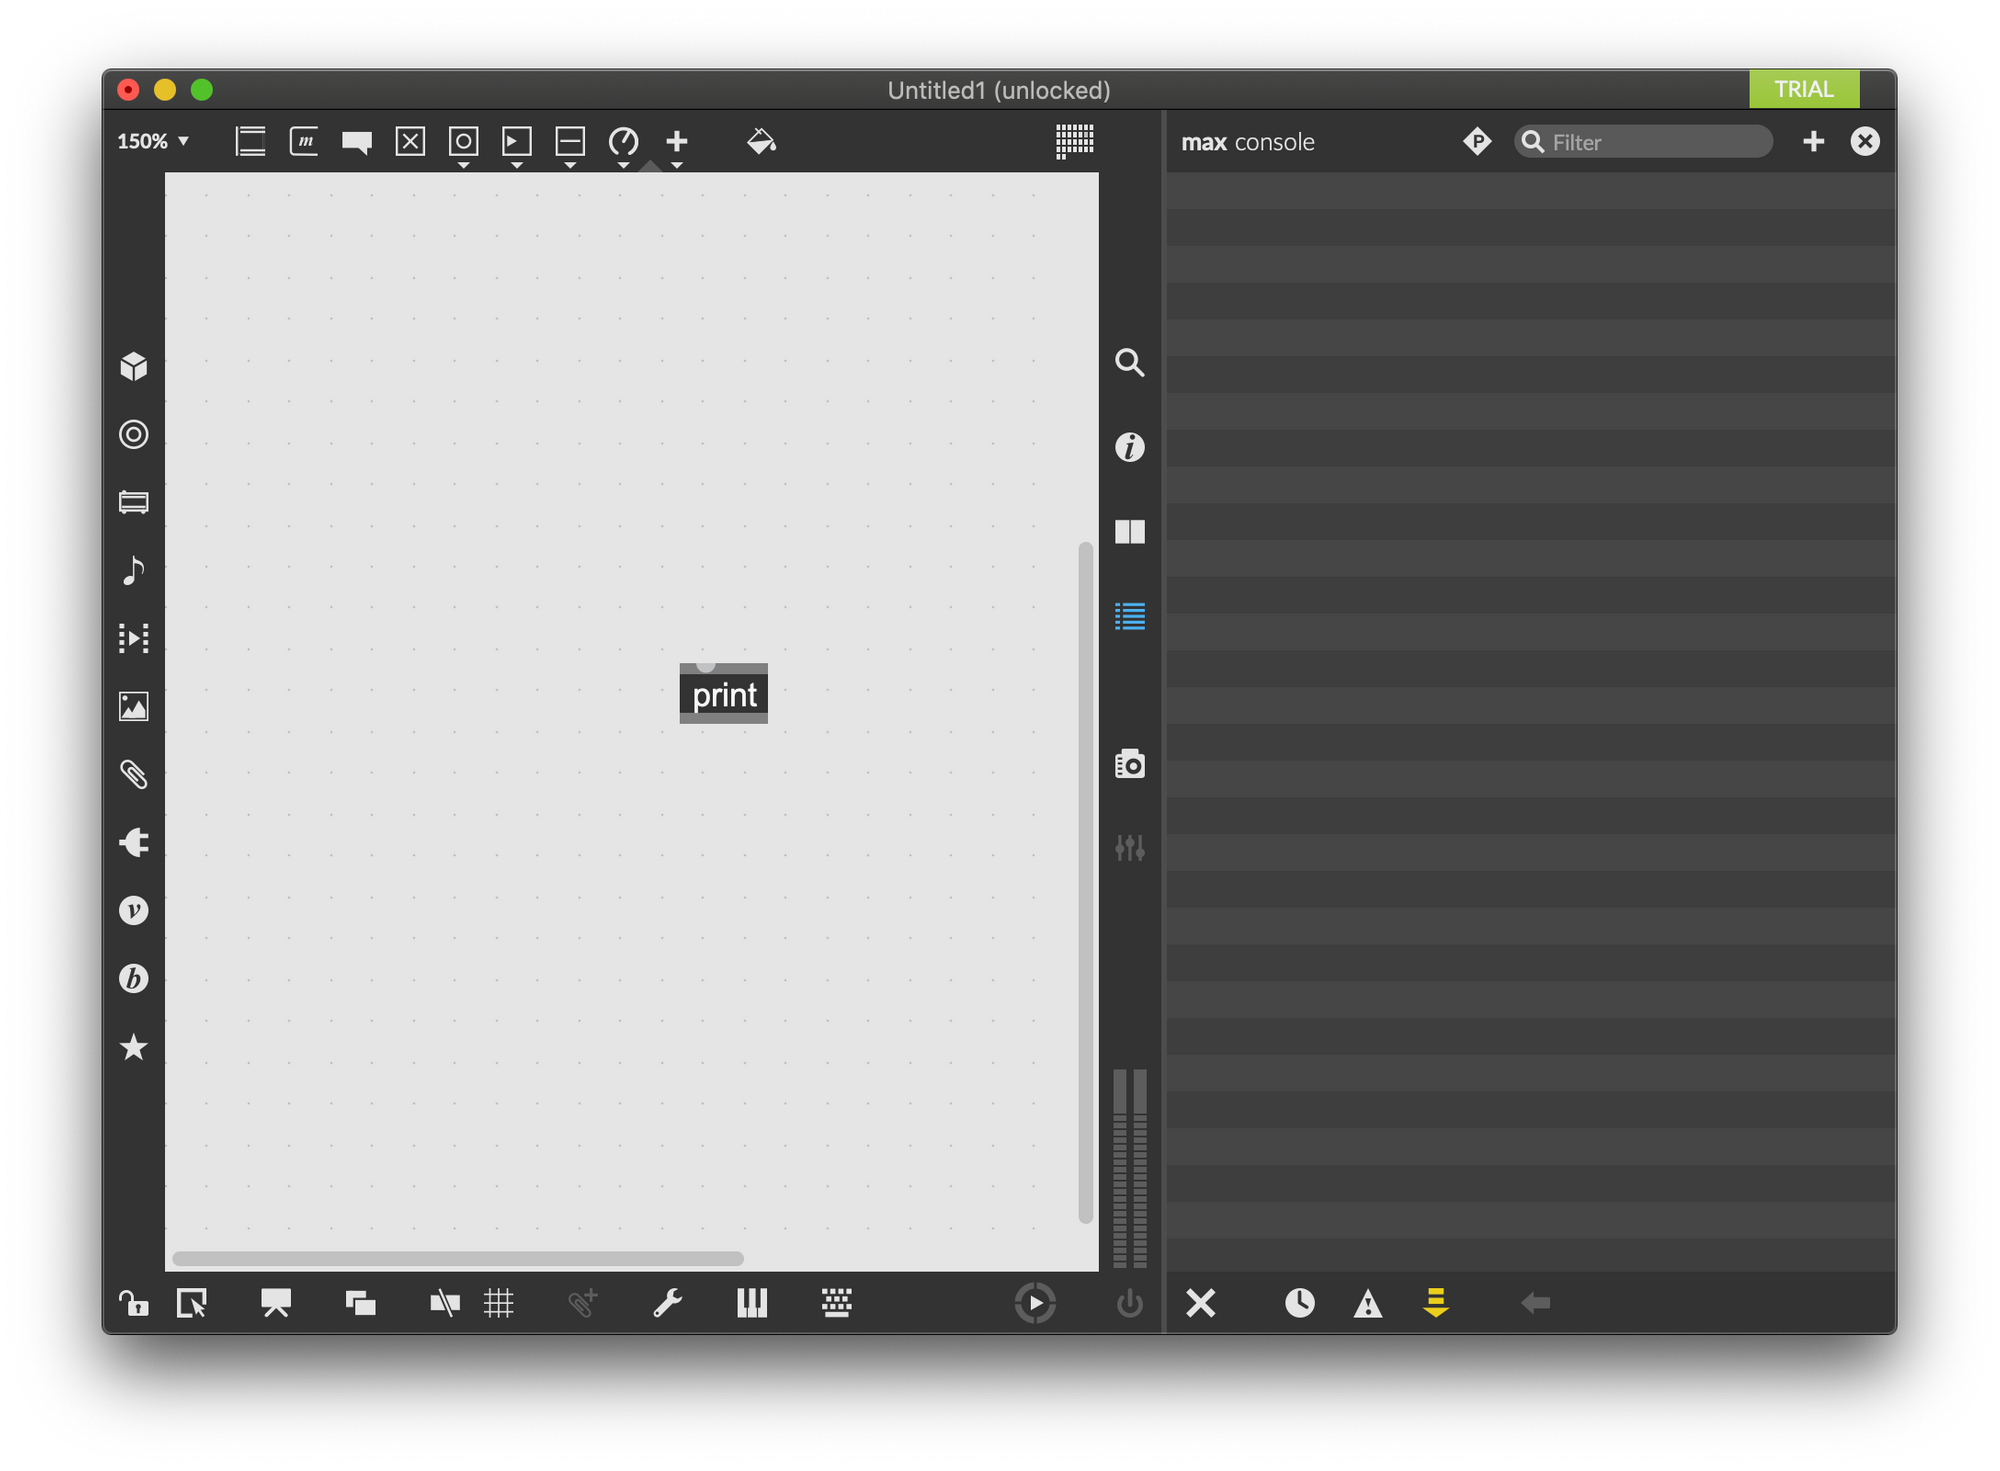Open the paint bucket format palette
The height and width of the screenshot is (1471, 2000).
pyautogui.click(x=761, y=141)
